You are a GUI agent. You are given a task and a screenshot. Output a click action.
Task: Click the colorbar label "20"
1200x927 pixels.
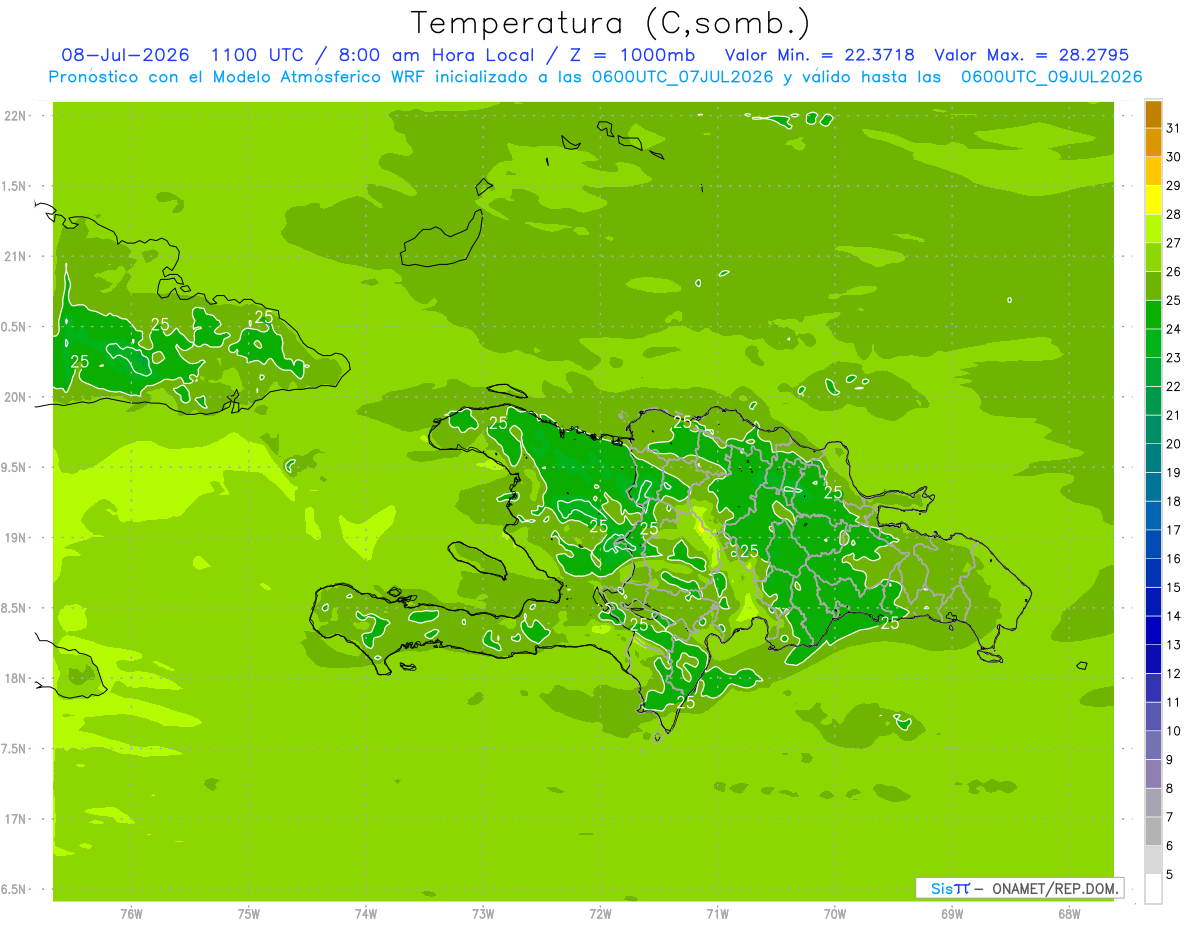1174,444
